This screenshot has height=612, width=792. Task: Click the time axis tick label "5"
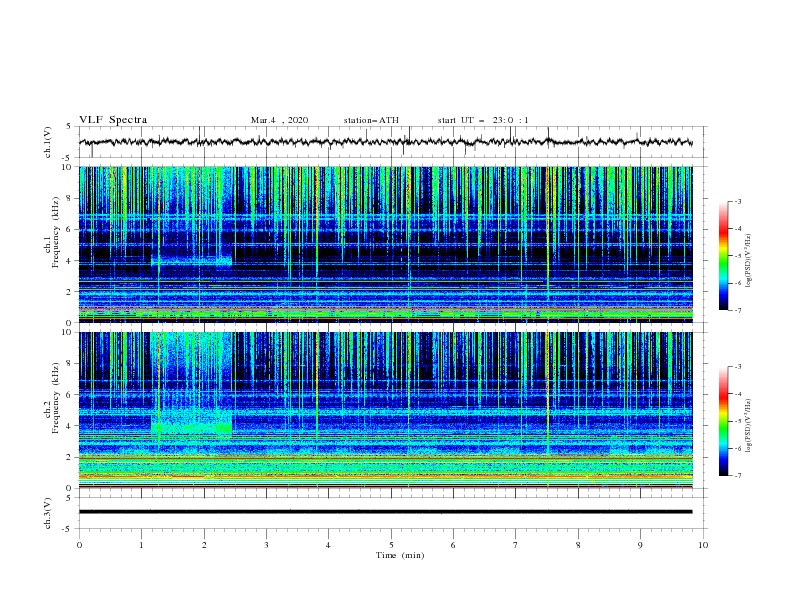pos(391,545)
